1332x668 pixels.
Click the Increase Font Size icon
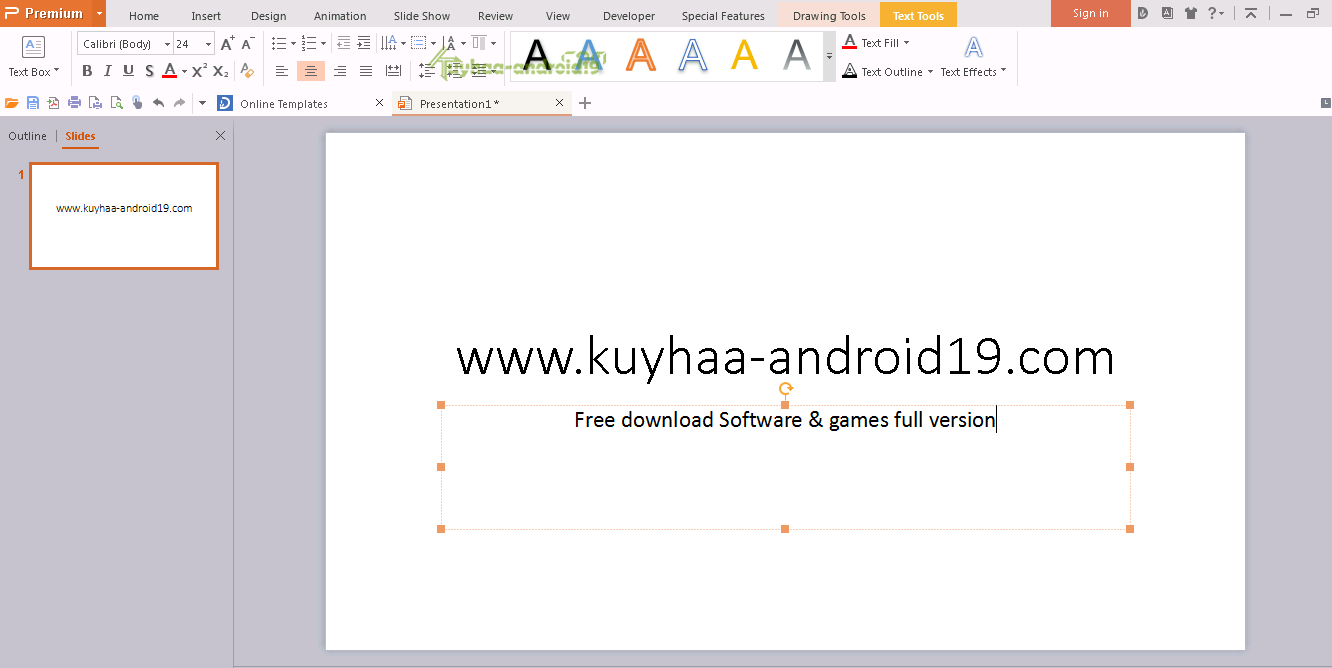(x=228, y=43)
